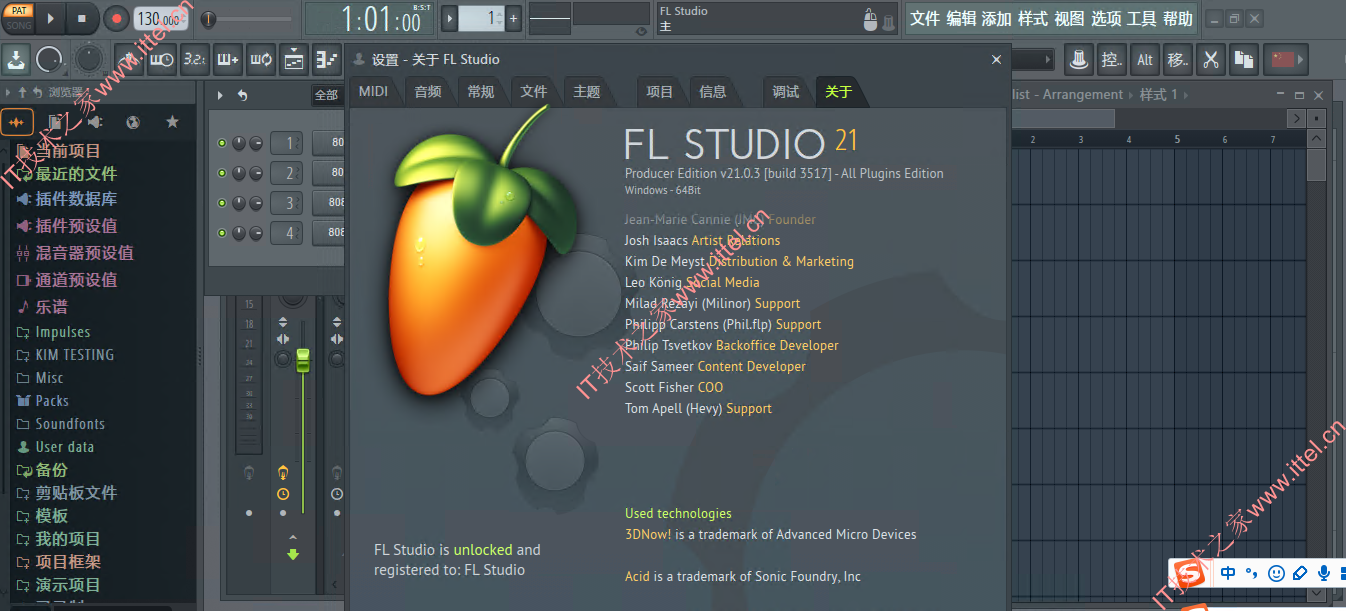Viewport: 1346px width, 611px height.
Task: Toggle Sogou input method in system tray
Action: click(x=1190, y=573)
